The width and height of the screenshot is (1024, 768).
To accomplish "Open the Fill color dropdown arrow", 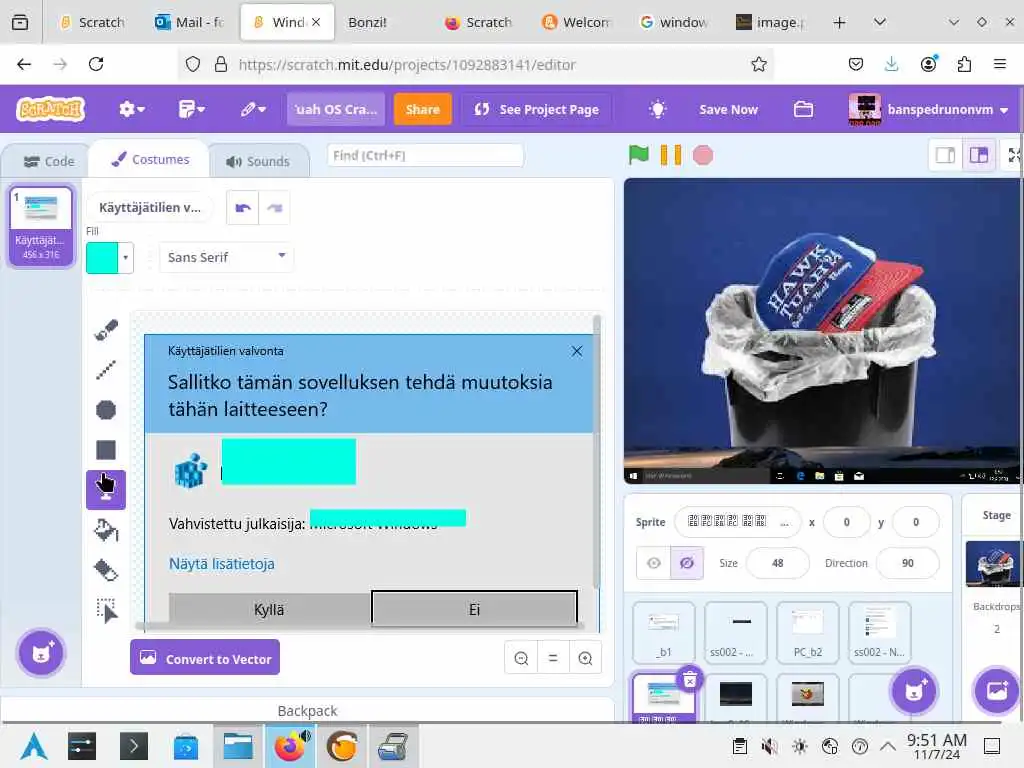I will pyautogui.click(x=125, y=257).
